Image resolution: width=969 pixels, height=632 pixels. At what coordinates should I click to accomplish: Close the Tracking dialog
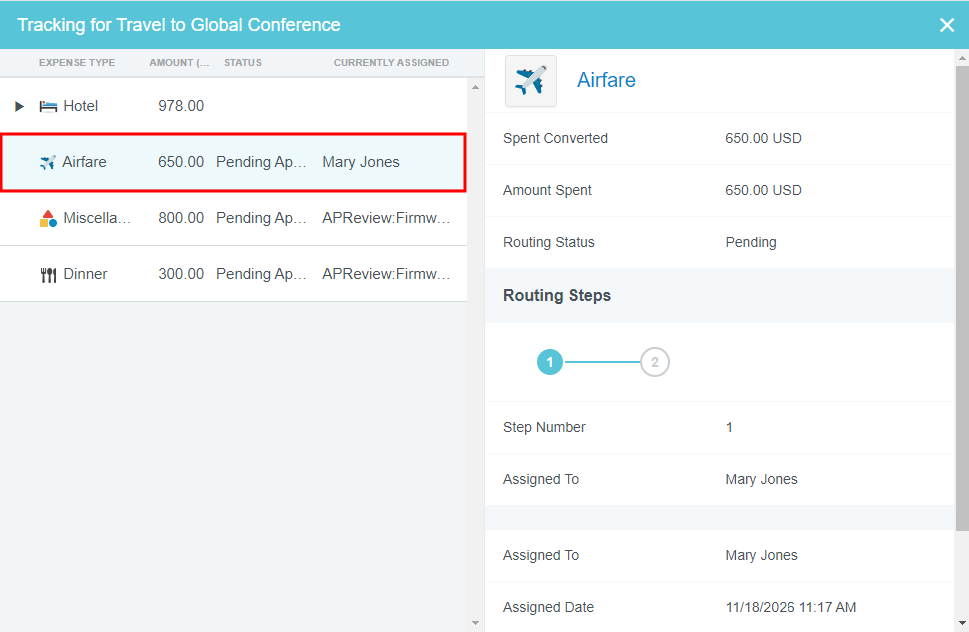coord(946,25)
